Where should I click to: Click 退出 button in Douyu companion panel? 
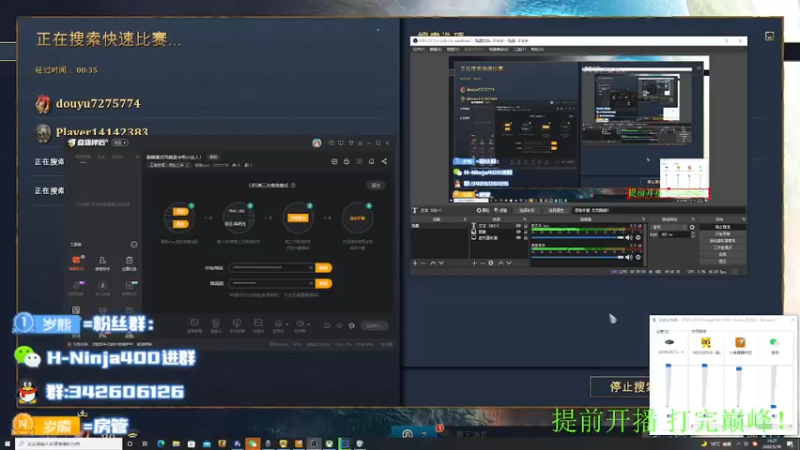click(376, 185)
